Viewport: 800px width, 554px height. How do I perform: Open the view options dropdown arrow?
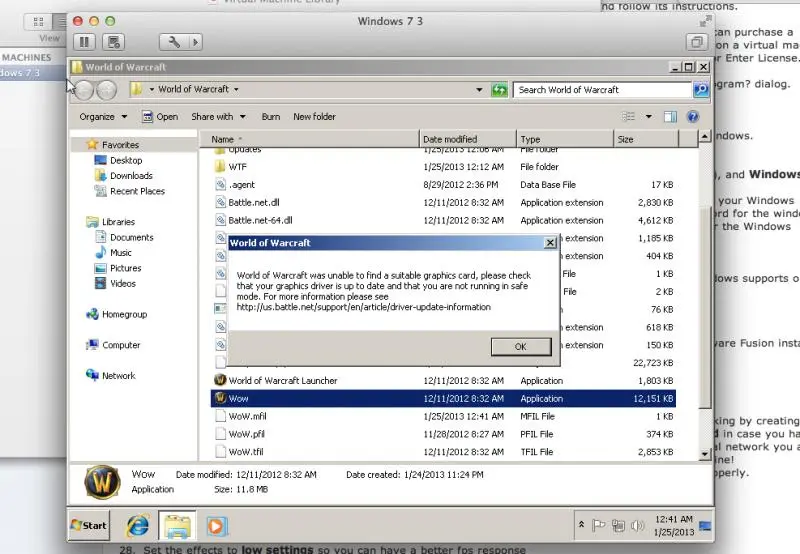[x=648, y=117]
